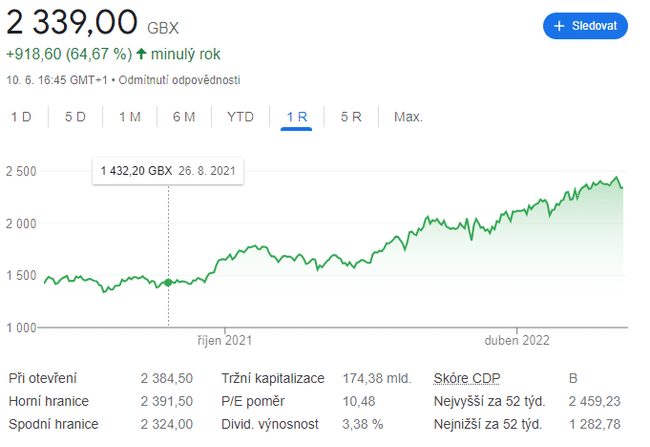Open the YTD range tab

point(240,117)
